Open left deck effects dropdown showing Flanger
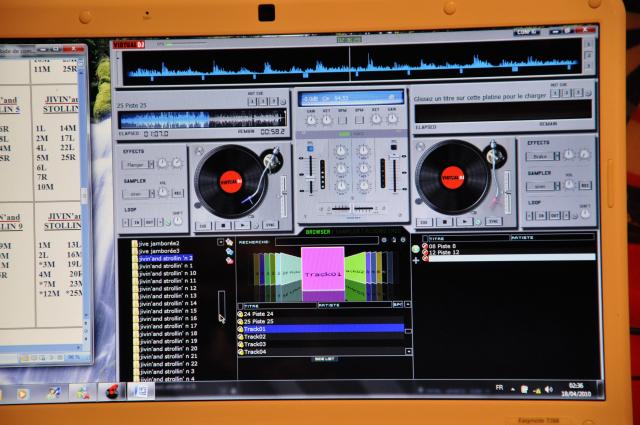Image resolution: width=640 pixels, height=425 pixels. pos(137,165)
